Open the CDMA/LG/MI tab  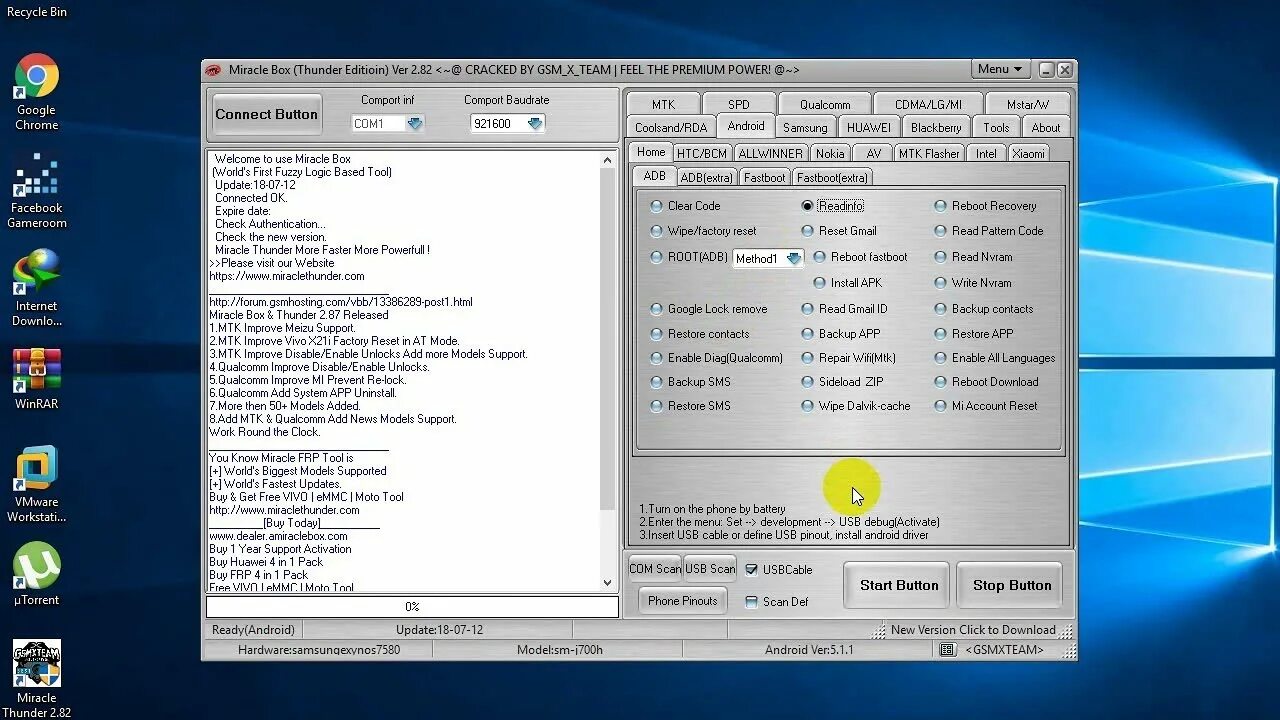click(x=928, y=104)
